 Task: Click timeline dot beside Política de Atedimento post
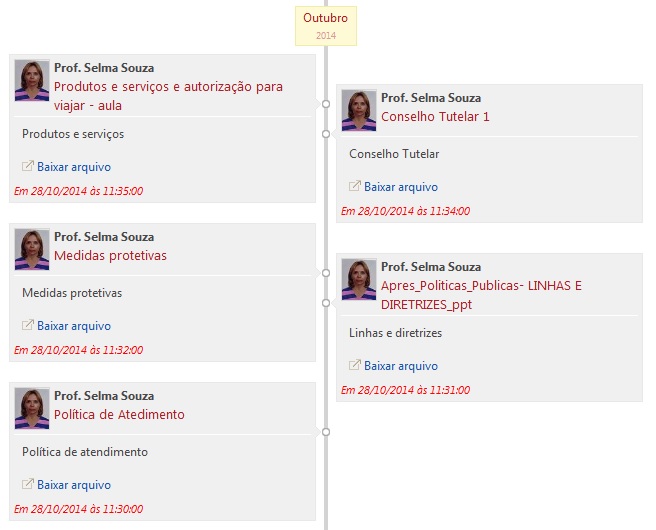pos(326,432)
